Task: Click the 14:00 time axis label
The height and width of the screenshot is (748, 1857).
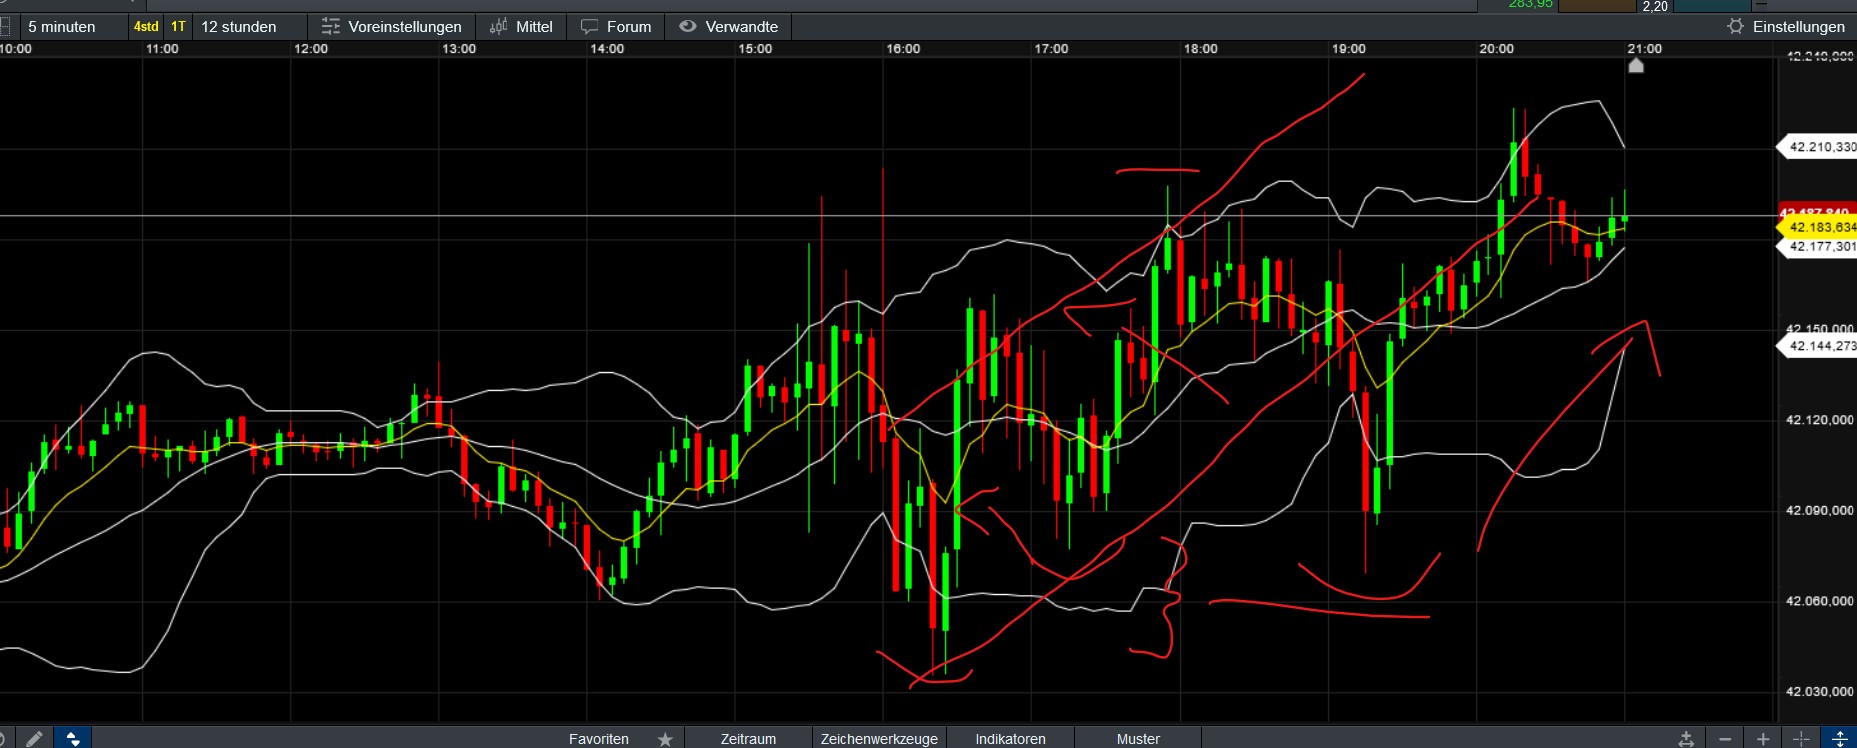Action: point(607,48)
